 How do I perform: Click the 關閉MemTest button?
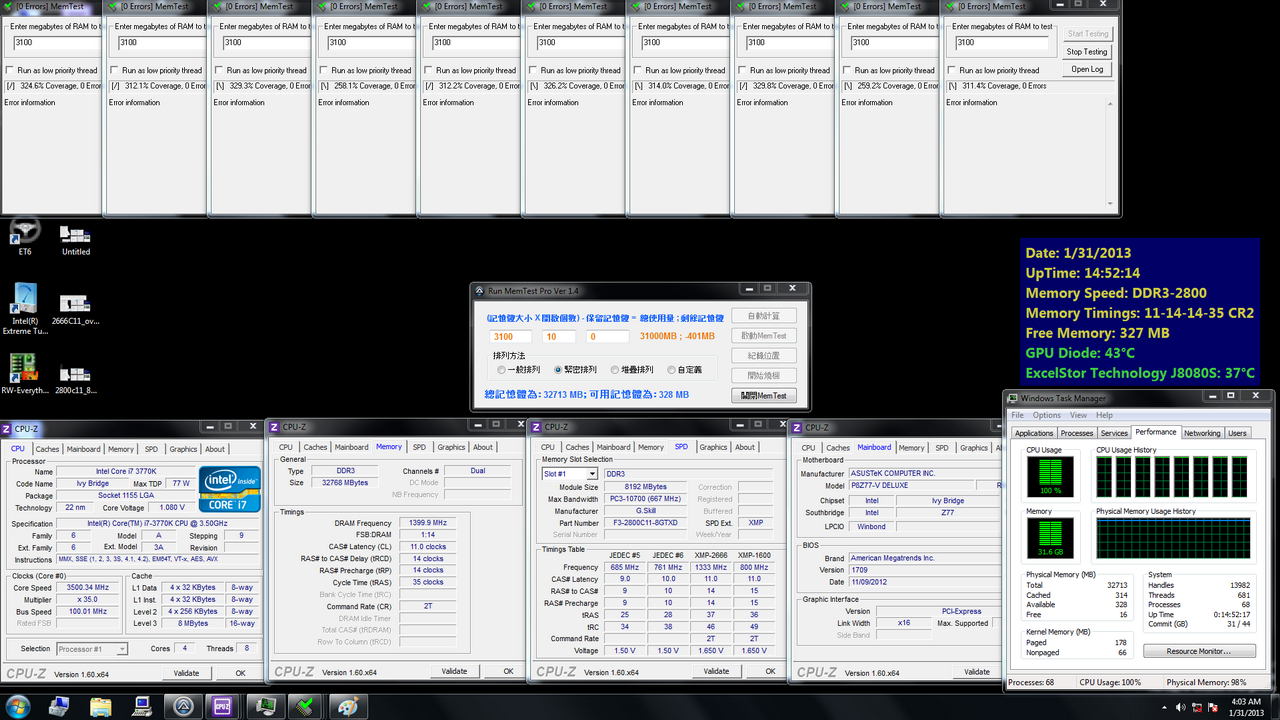(764, 395)
